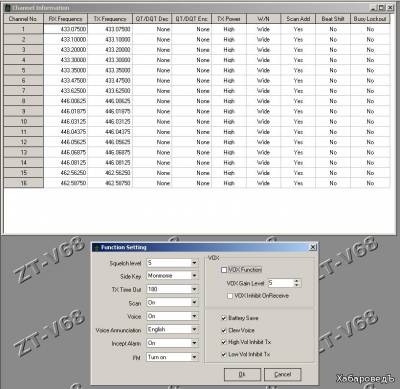Open the TX Time Out dropdown
Viewport: 400px width, 389px height.
coord(194,289)
